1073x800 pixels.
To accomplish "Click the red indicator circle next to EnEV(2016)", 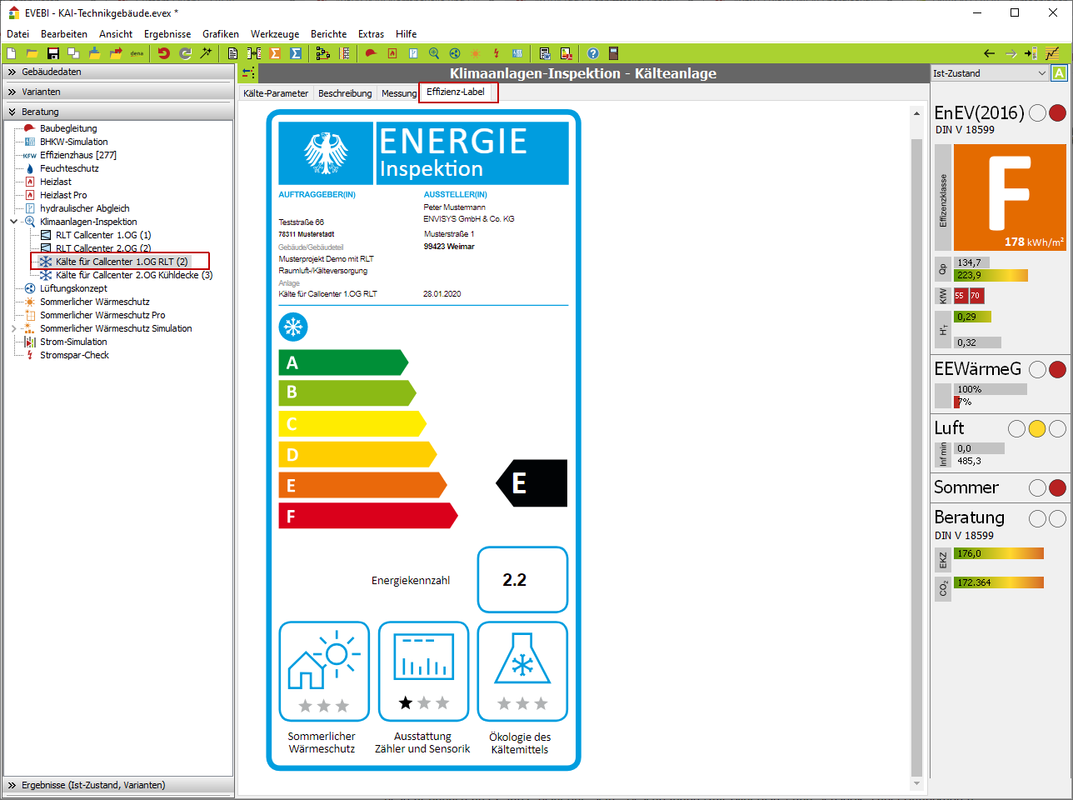I will (1057, 113).
